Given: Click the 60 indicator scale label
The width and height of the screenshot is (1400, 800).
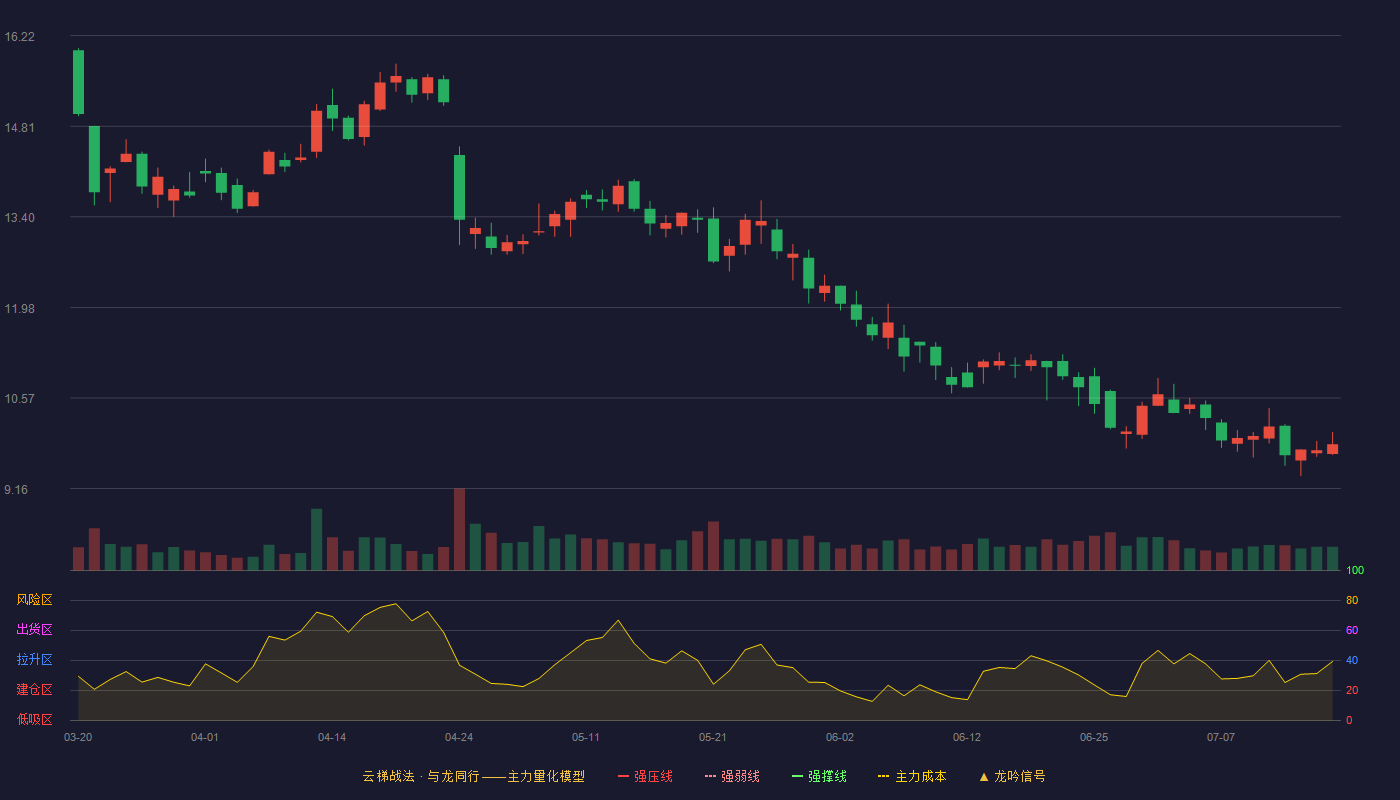Looking at the screenshot, I should point(1352,630).
